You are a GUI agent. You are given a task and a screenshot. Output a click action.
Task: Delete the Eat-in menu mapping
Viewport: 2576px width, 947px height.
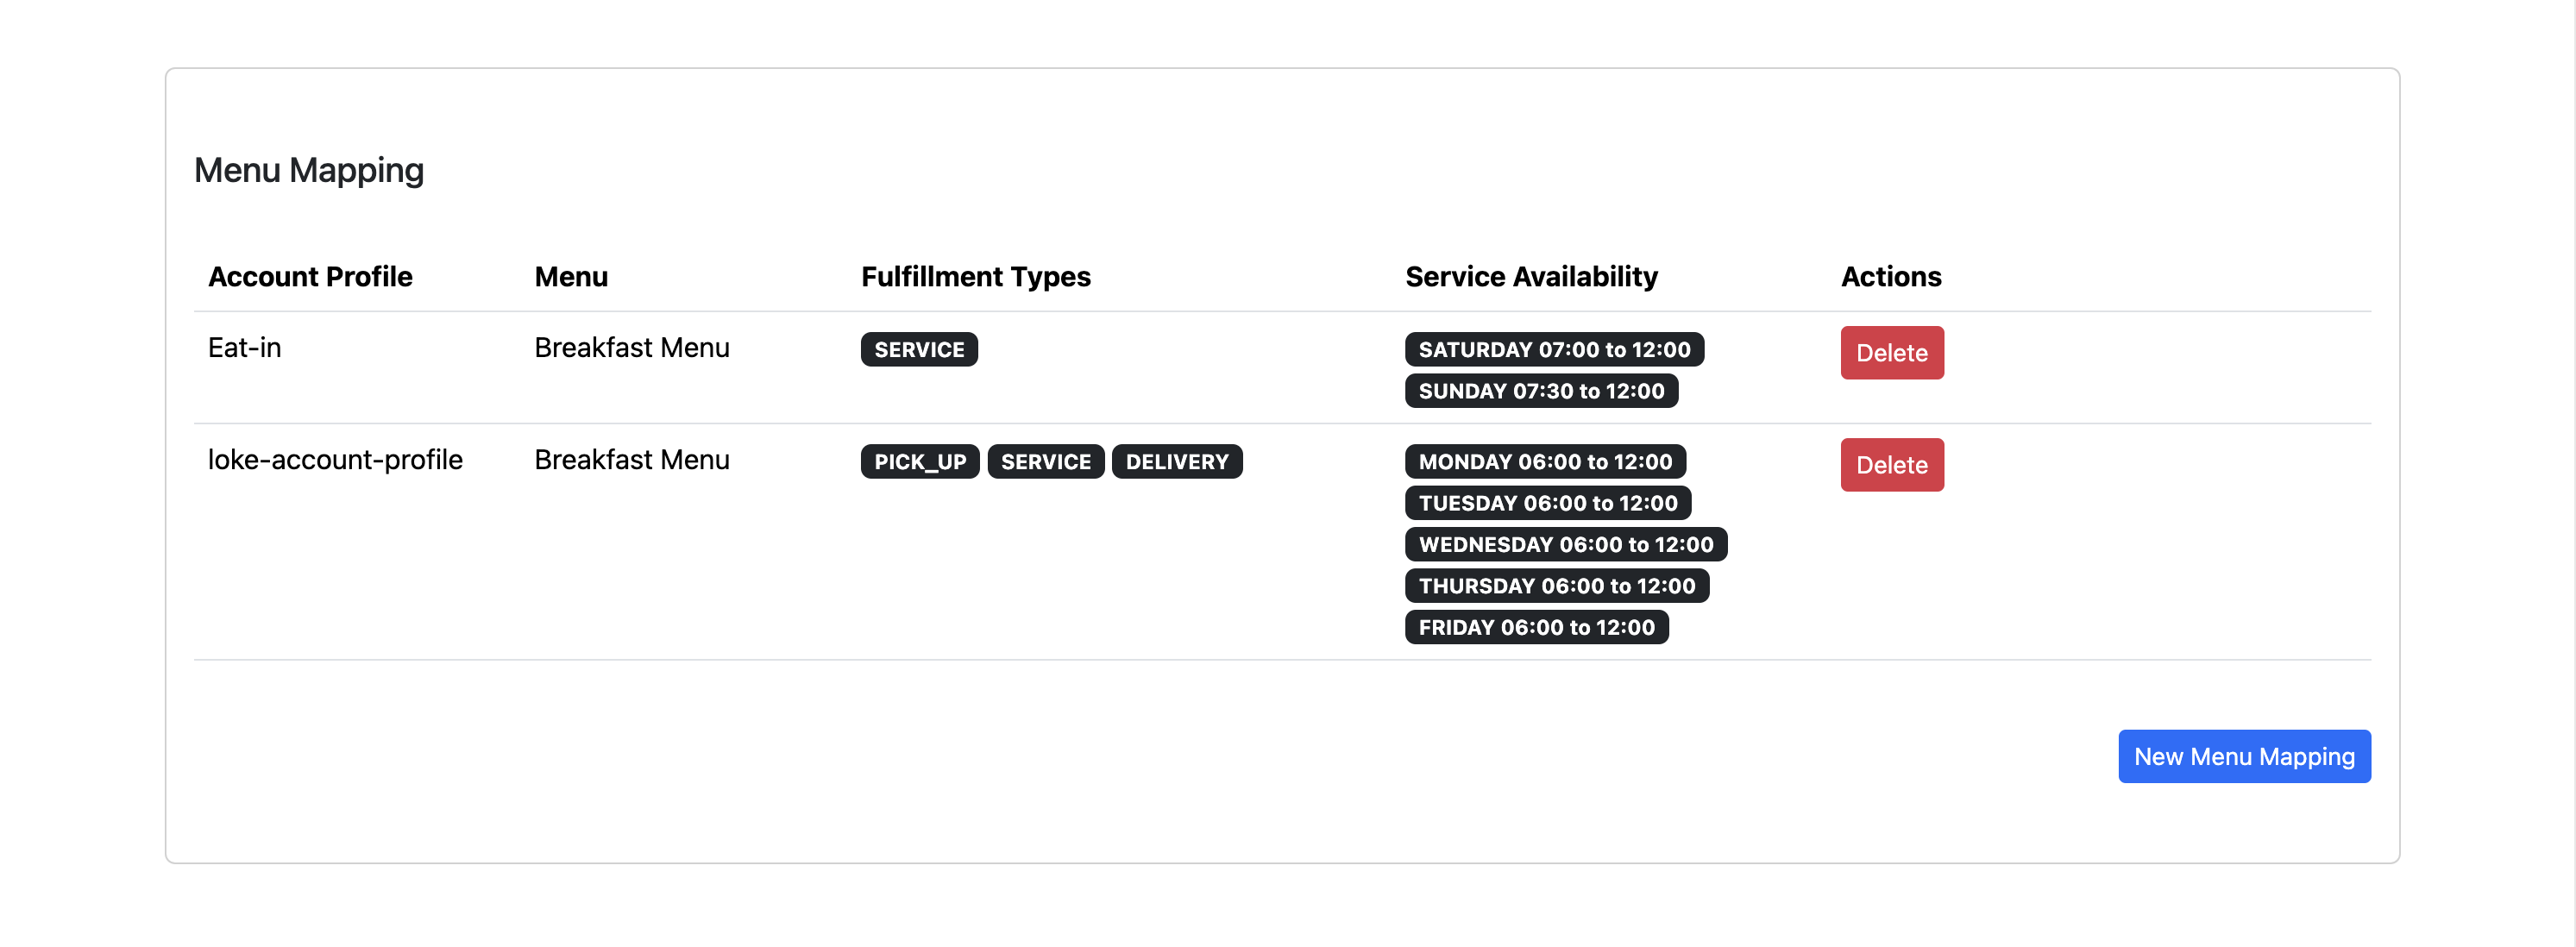point(1891,352)
